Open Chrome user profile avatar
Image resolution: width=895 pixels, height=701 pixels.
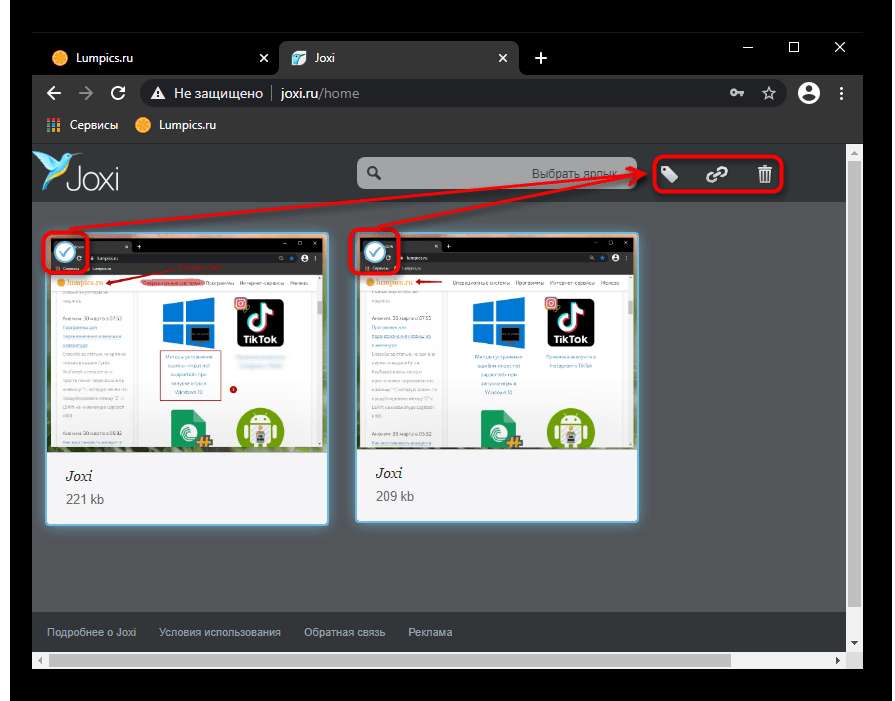(809, 93)
